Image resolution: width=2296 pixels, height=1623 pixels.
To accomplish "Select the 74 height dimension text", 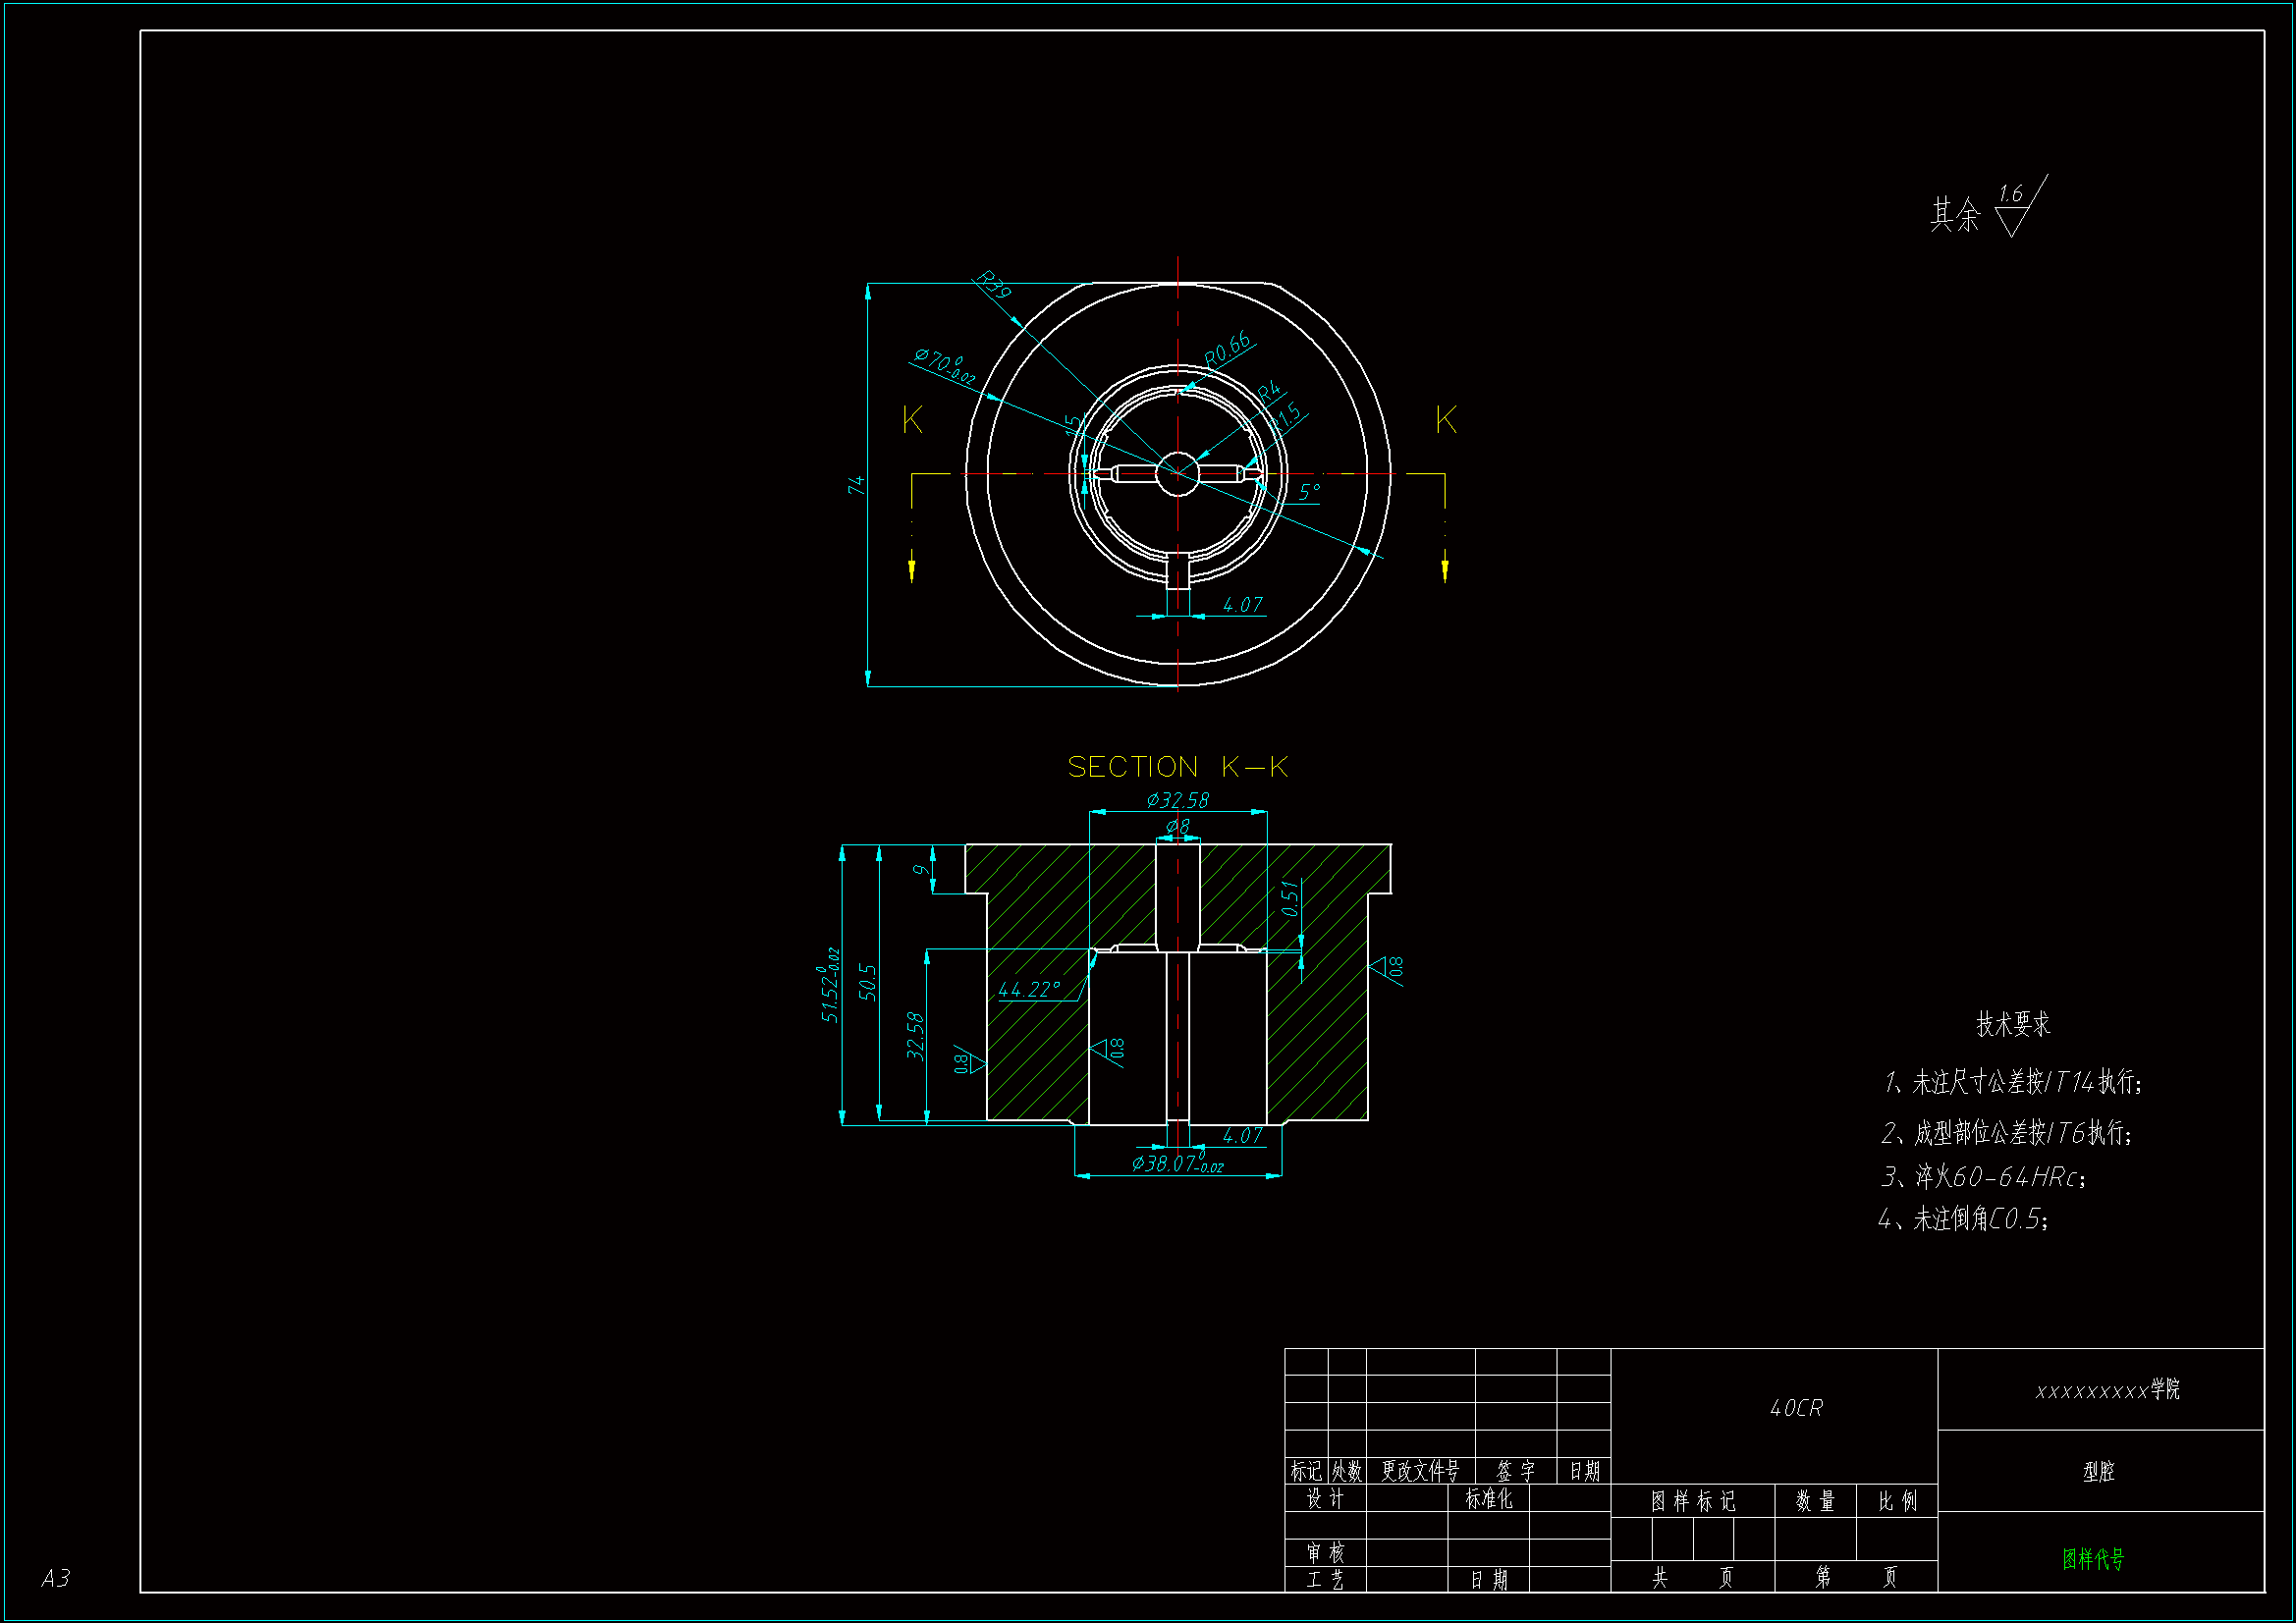I will 856,485.
